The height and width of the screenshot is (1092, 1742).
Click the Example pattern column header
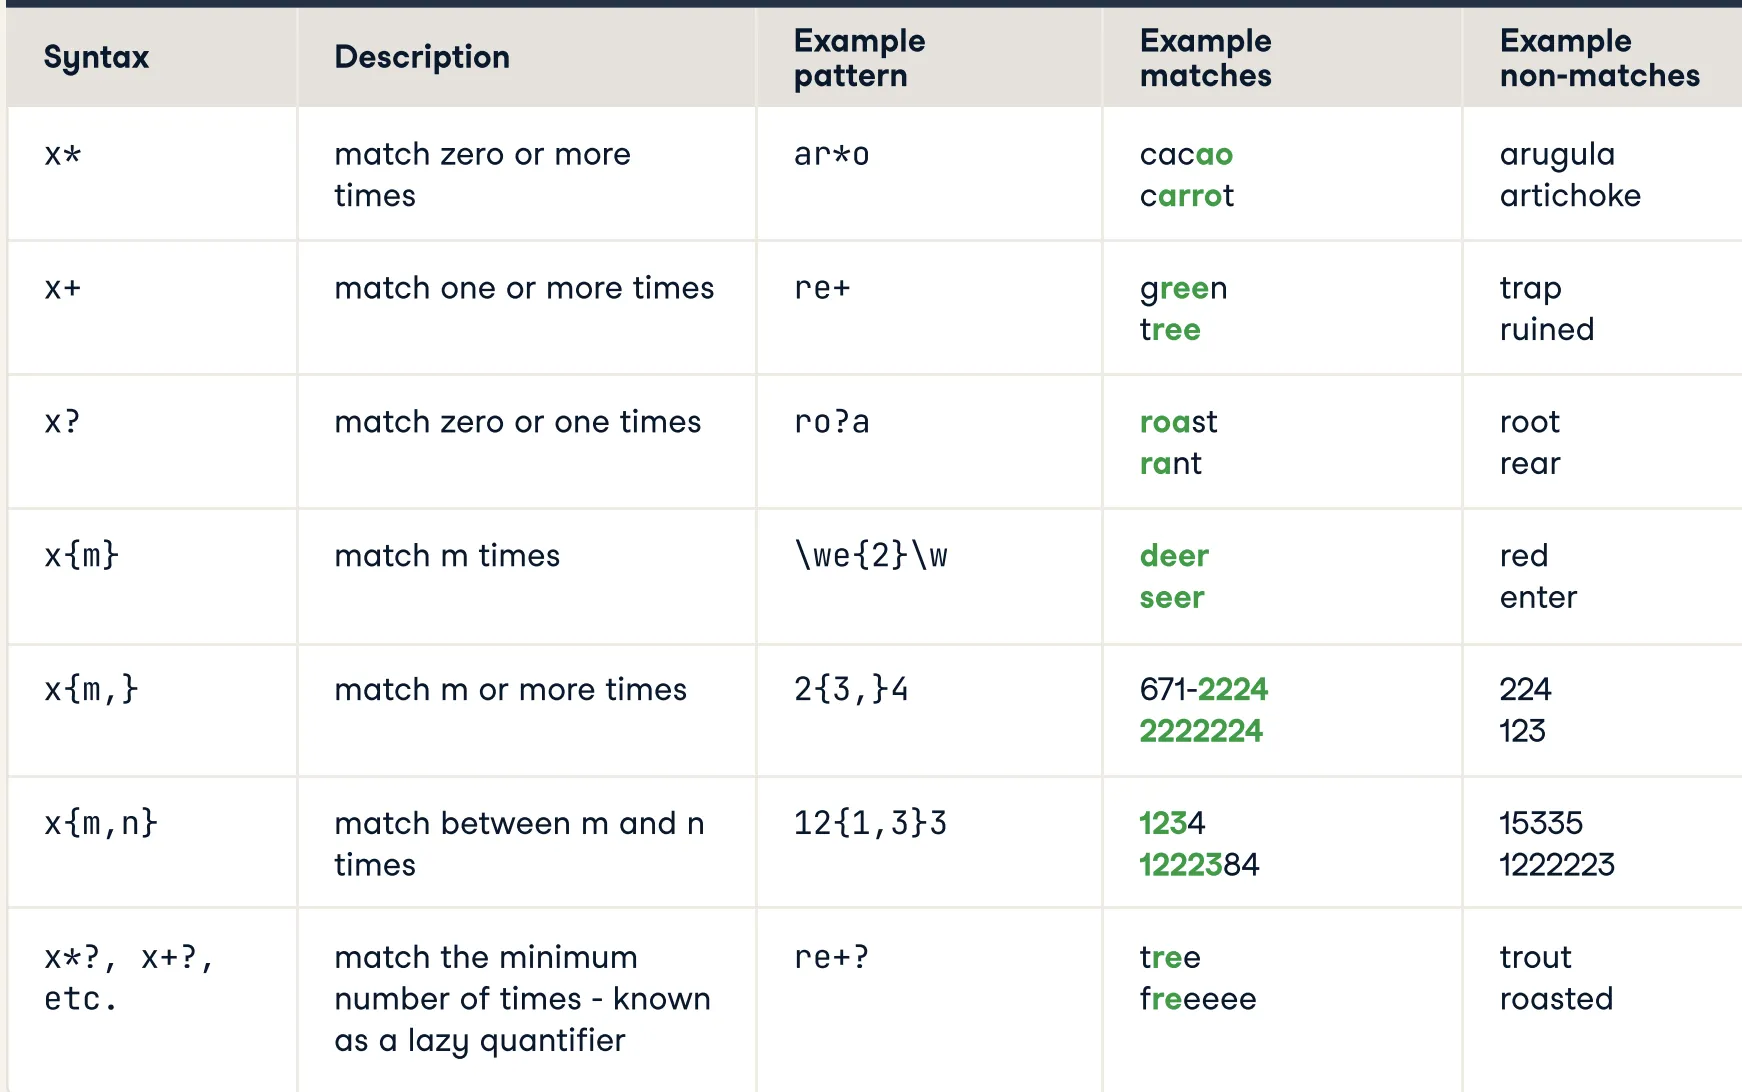tap(859, 58)
